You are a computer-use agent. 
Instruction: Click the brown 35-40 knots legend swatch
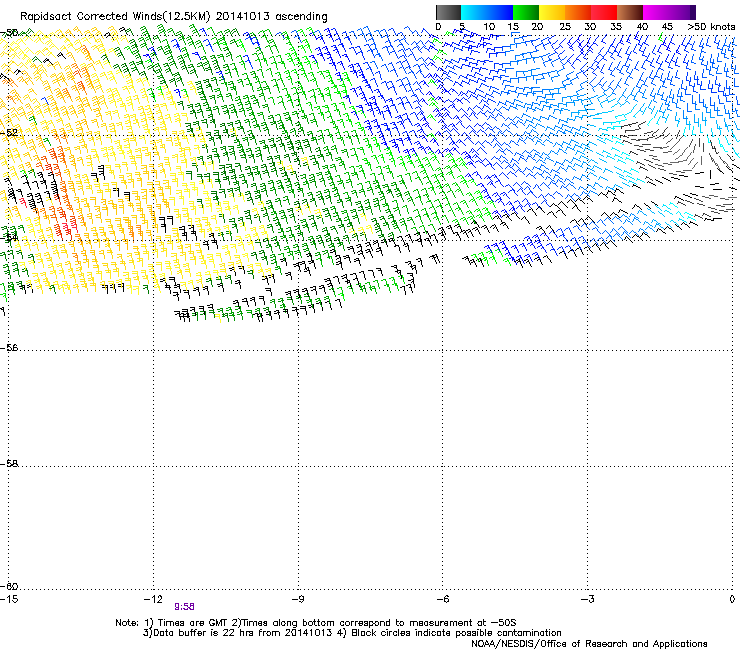point(630,12)
